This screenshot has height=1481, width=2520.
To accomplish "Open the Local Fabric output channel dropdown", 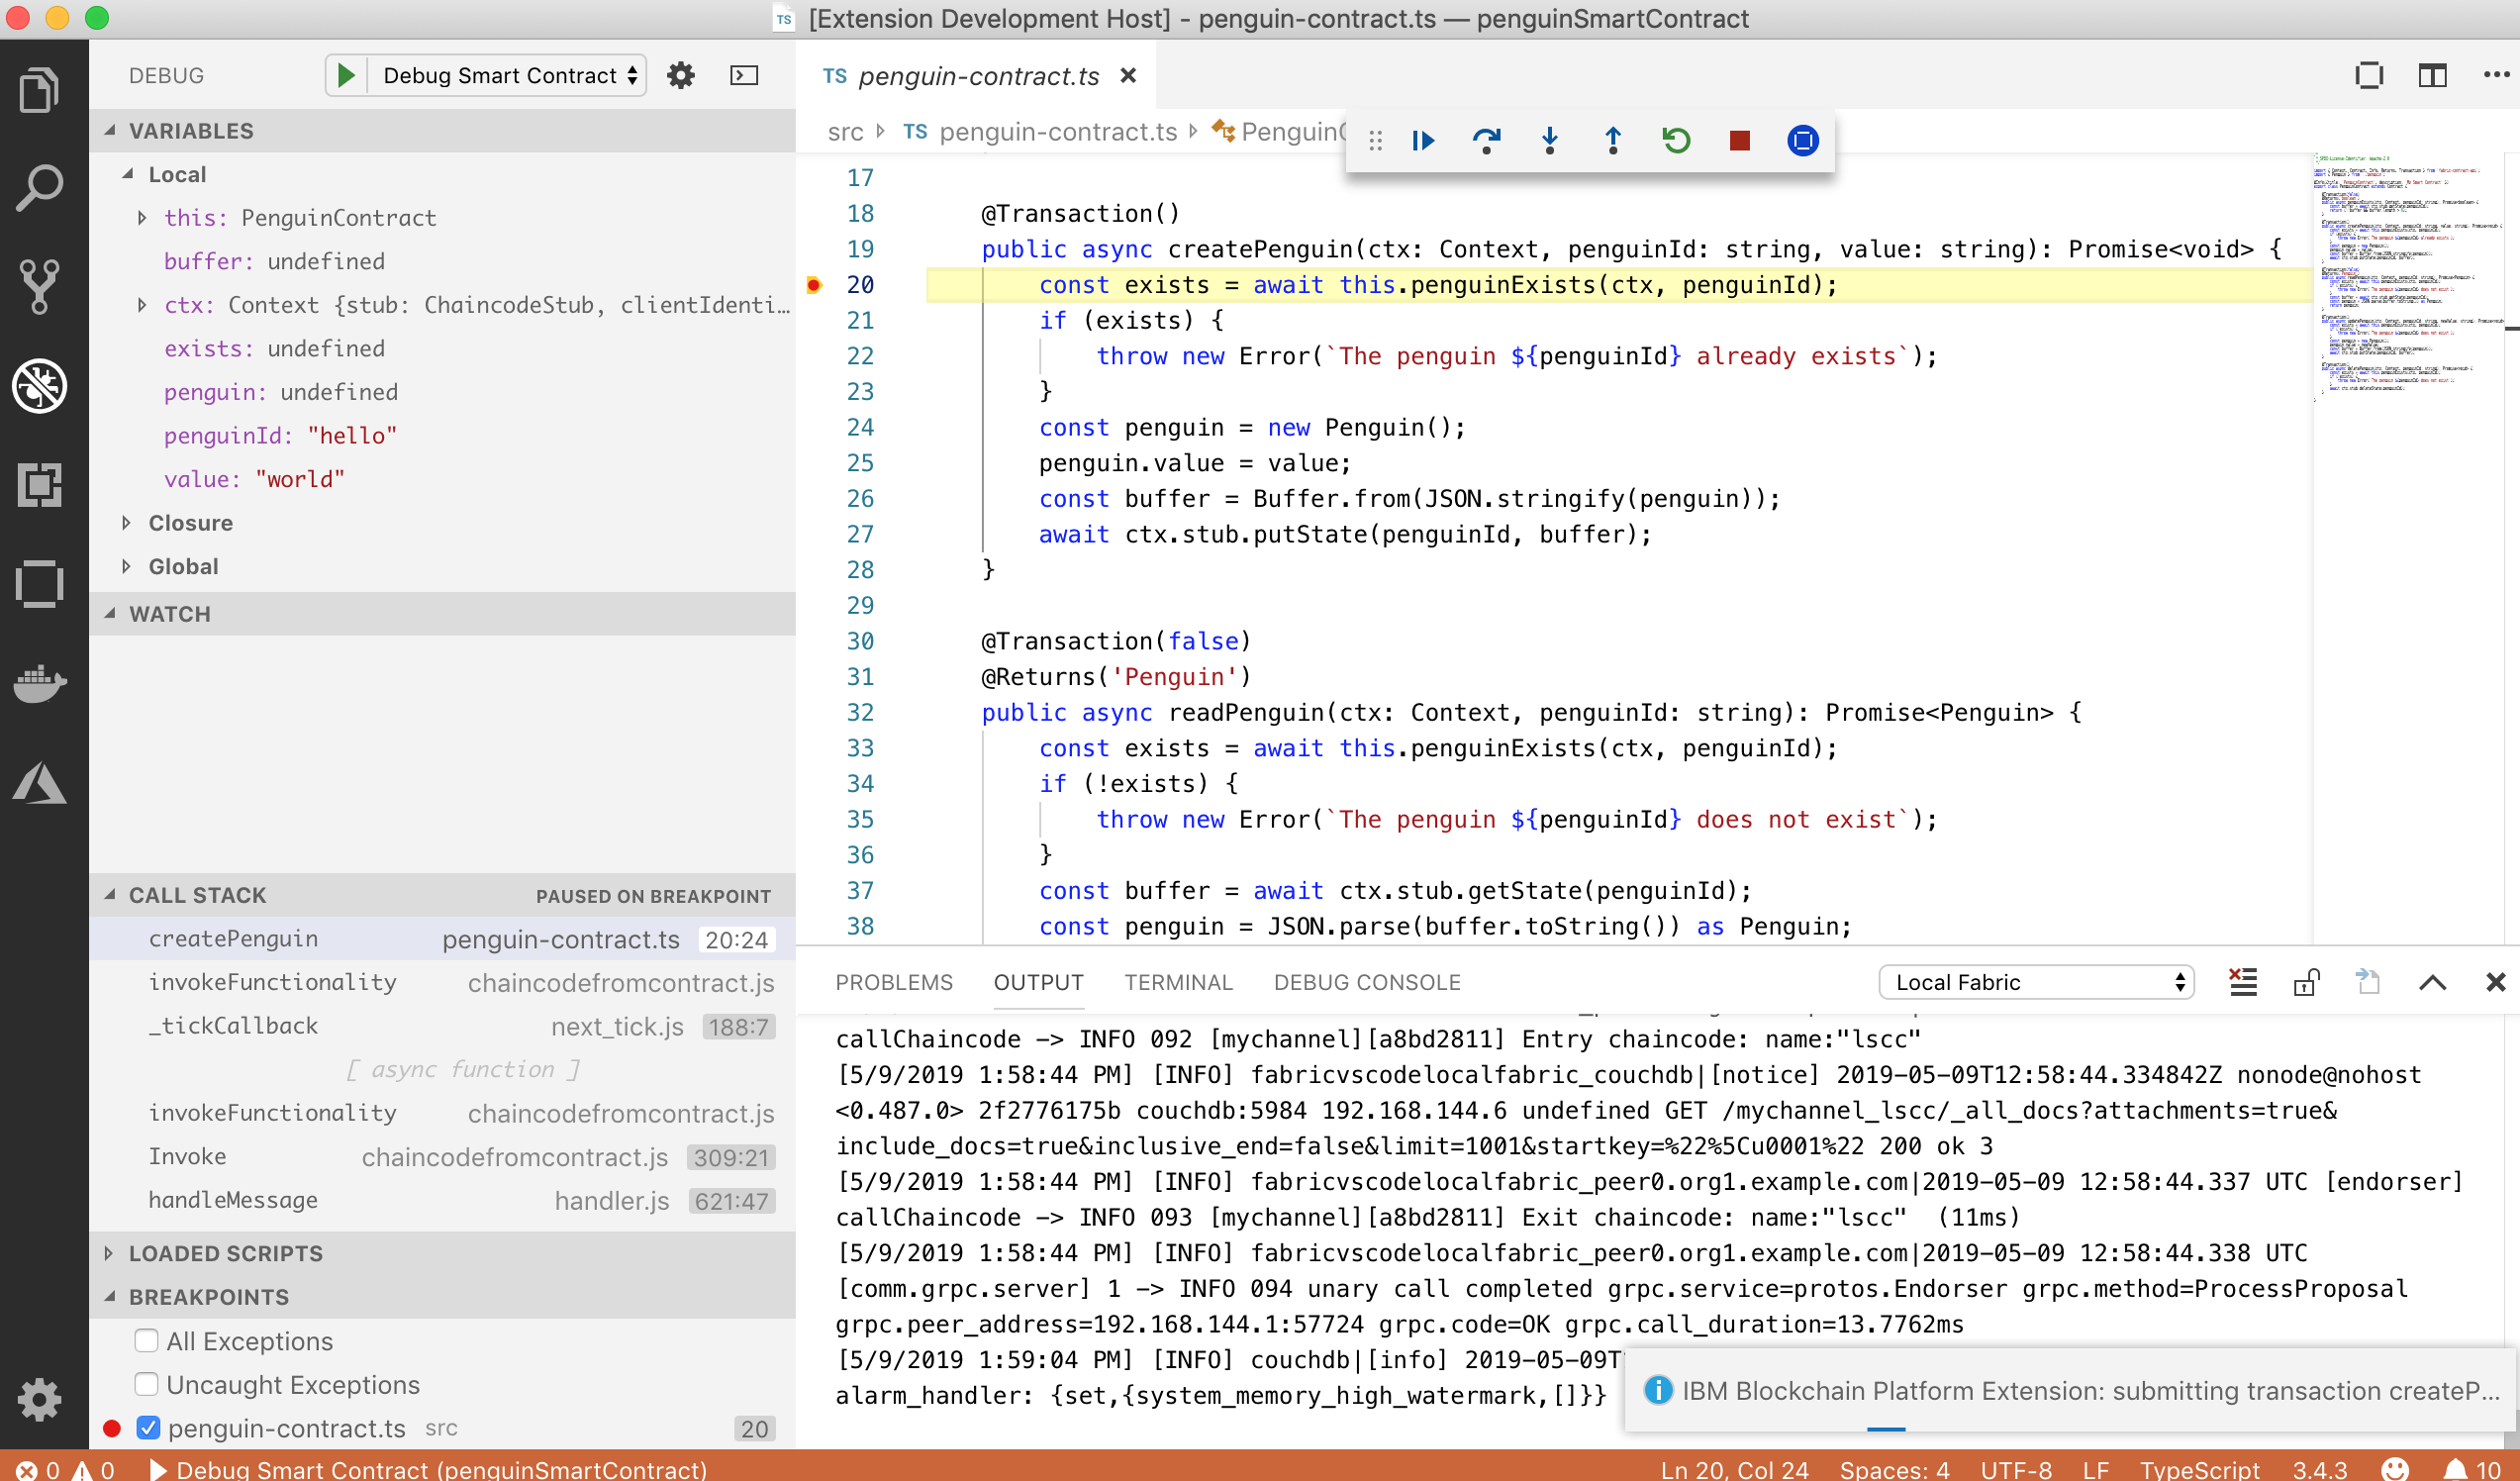I will pyautogui.click(x=2036, y=981).
